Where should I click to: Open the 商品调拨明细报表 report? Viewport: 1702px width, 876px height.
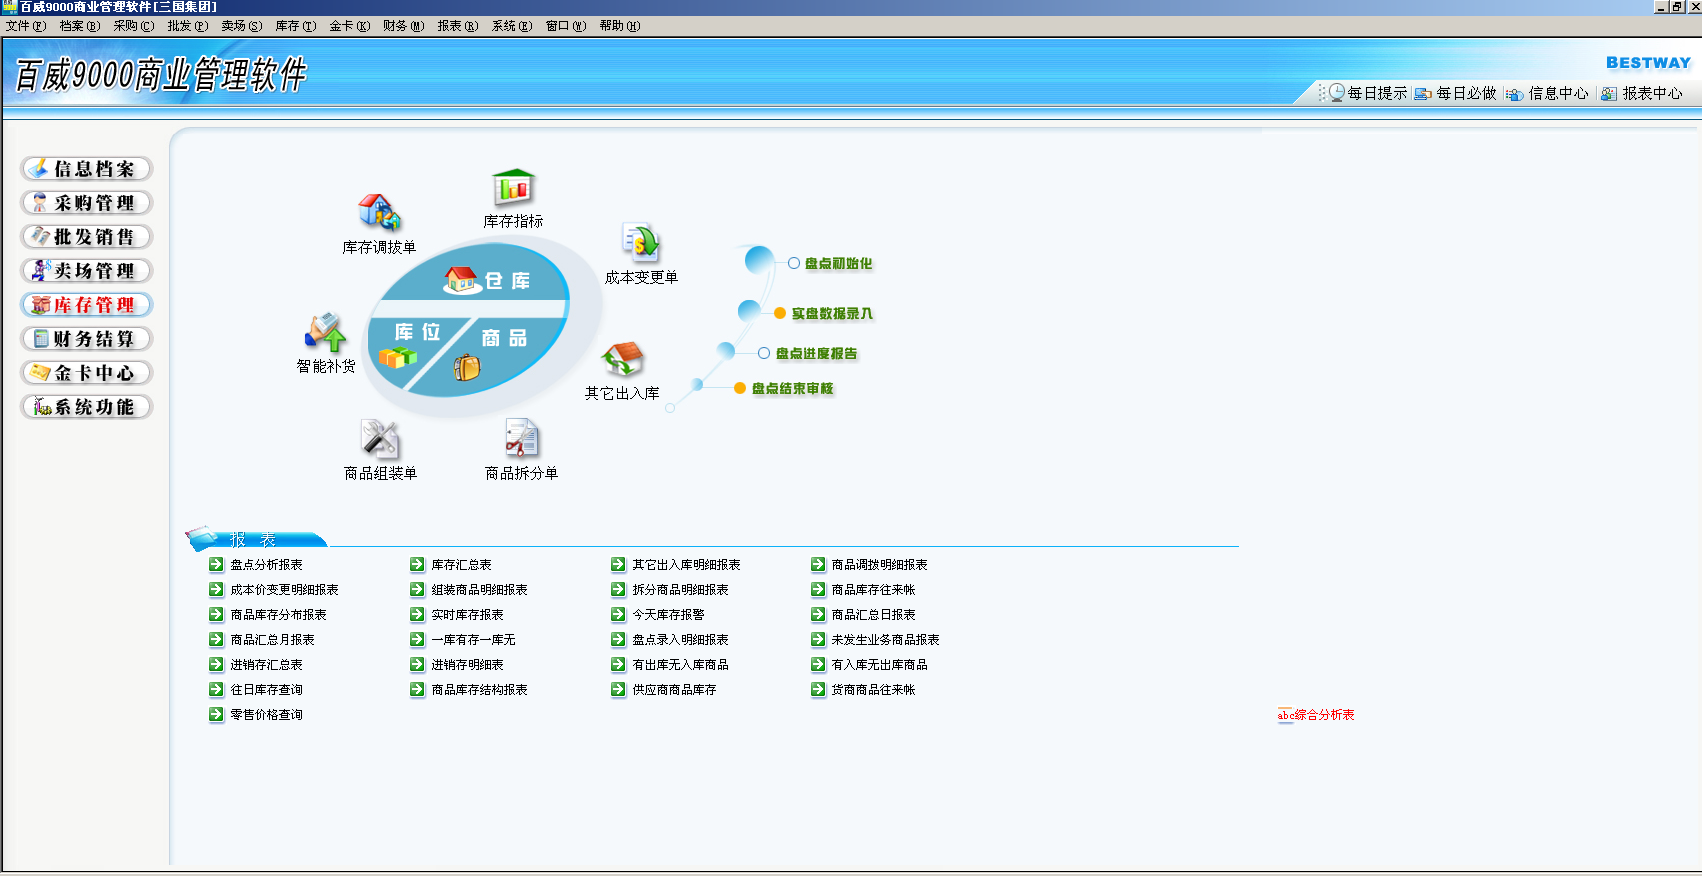(x=879, y=565)
